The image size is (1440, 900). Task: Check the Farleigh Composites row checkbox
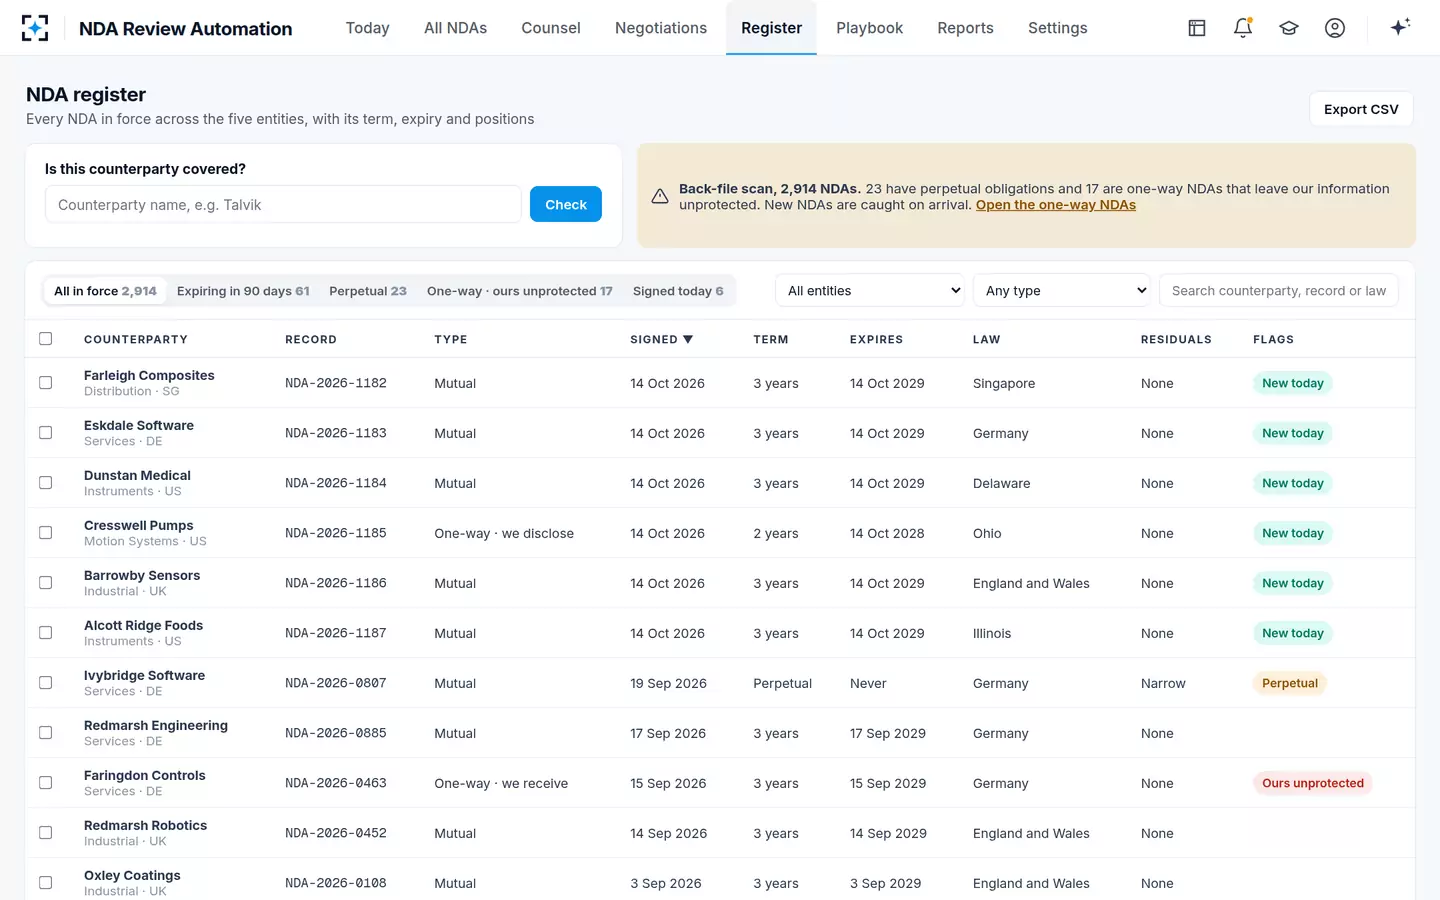pyautogui.click(x=45, y=383)
